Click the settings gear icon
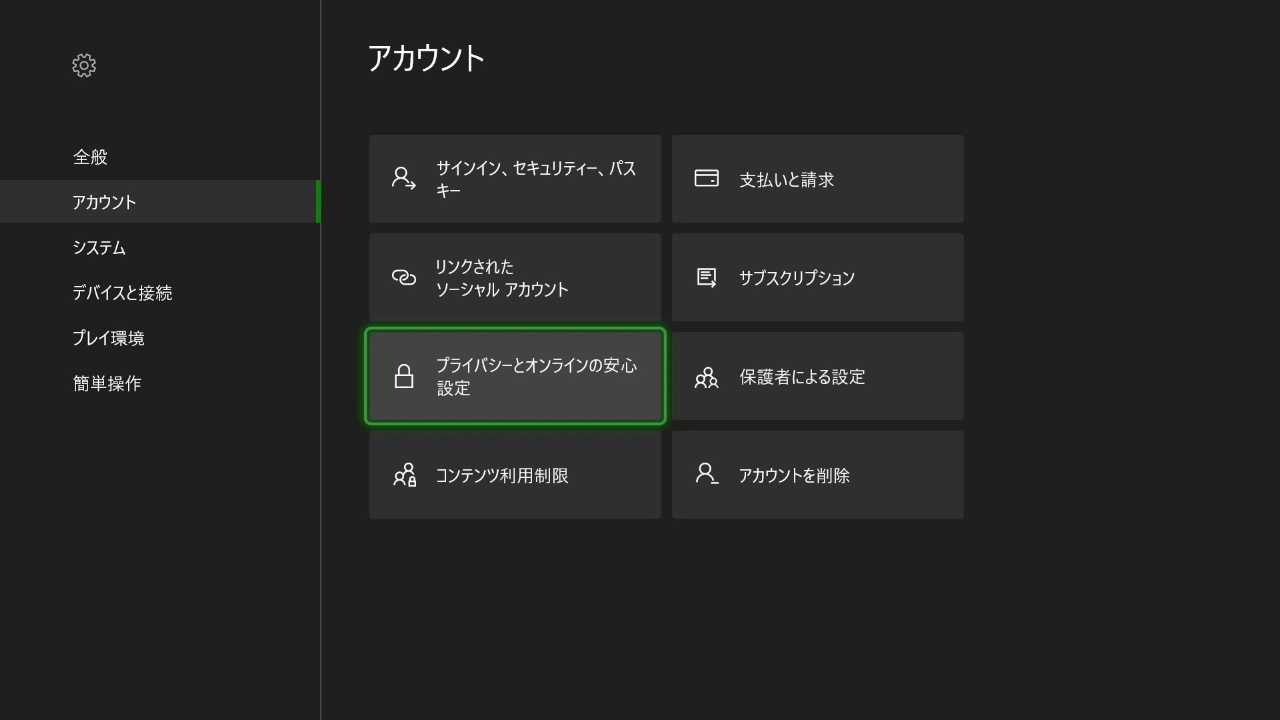1280x720 pixels. [x=84, y=66]
